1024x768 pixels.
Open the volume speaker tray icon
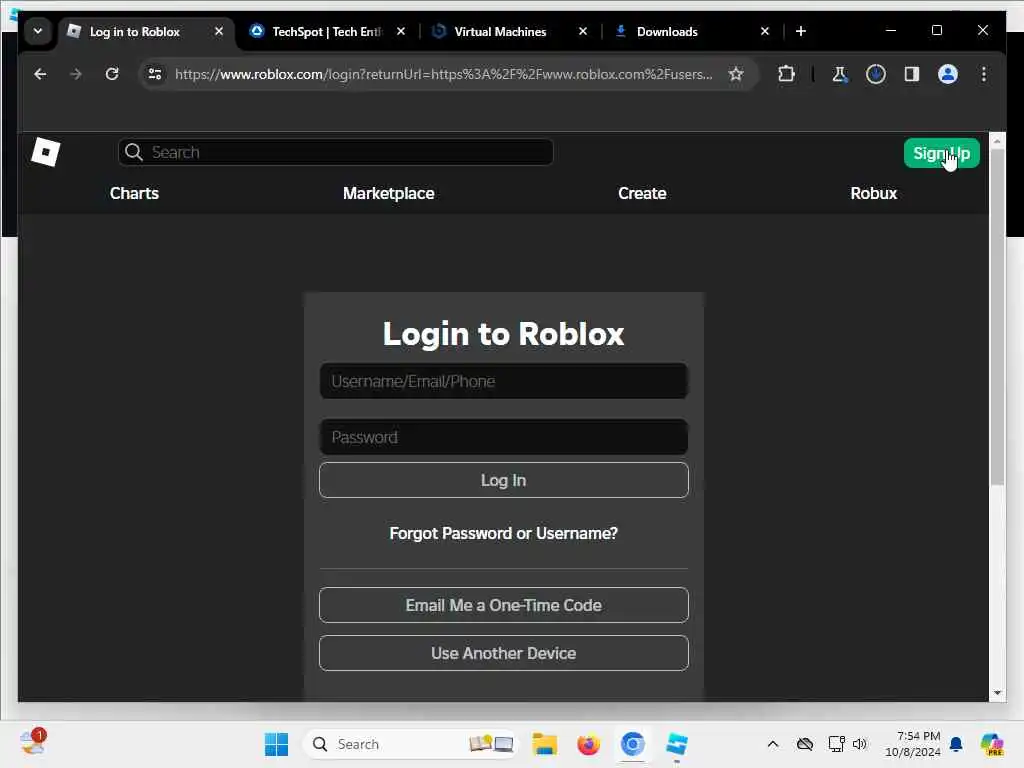859,744
